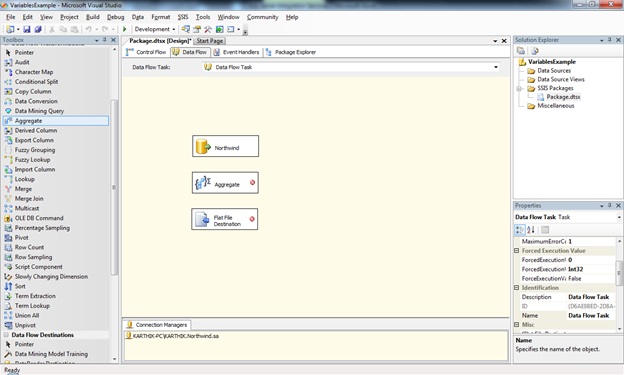
Task: Select the Audit transformation in Toolbox
Action: (x=22, y=62)
